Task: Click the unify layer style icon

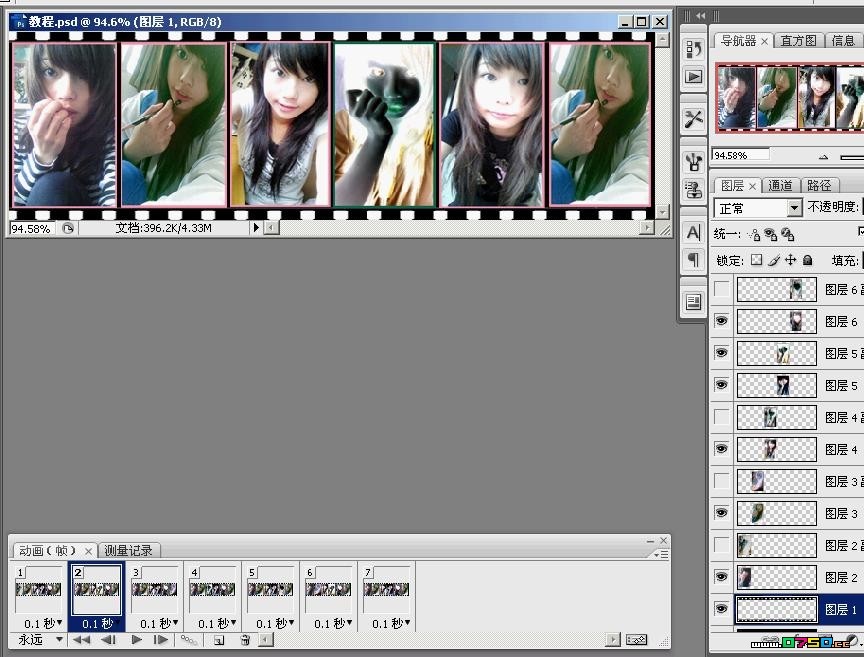Action: pos(787,235)
